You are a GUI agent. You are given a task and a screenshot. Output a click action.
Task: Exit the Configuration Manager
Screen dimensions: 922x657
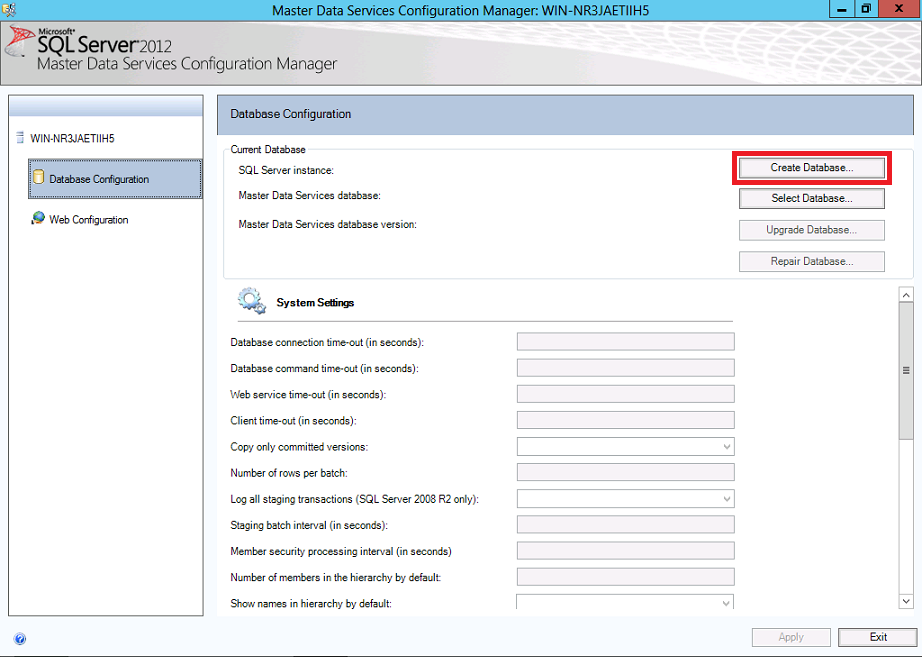[x=878, y=637]
